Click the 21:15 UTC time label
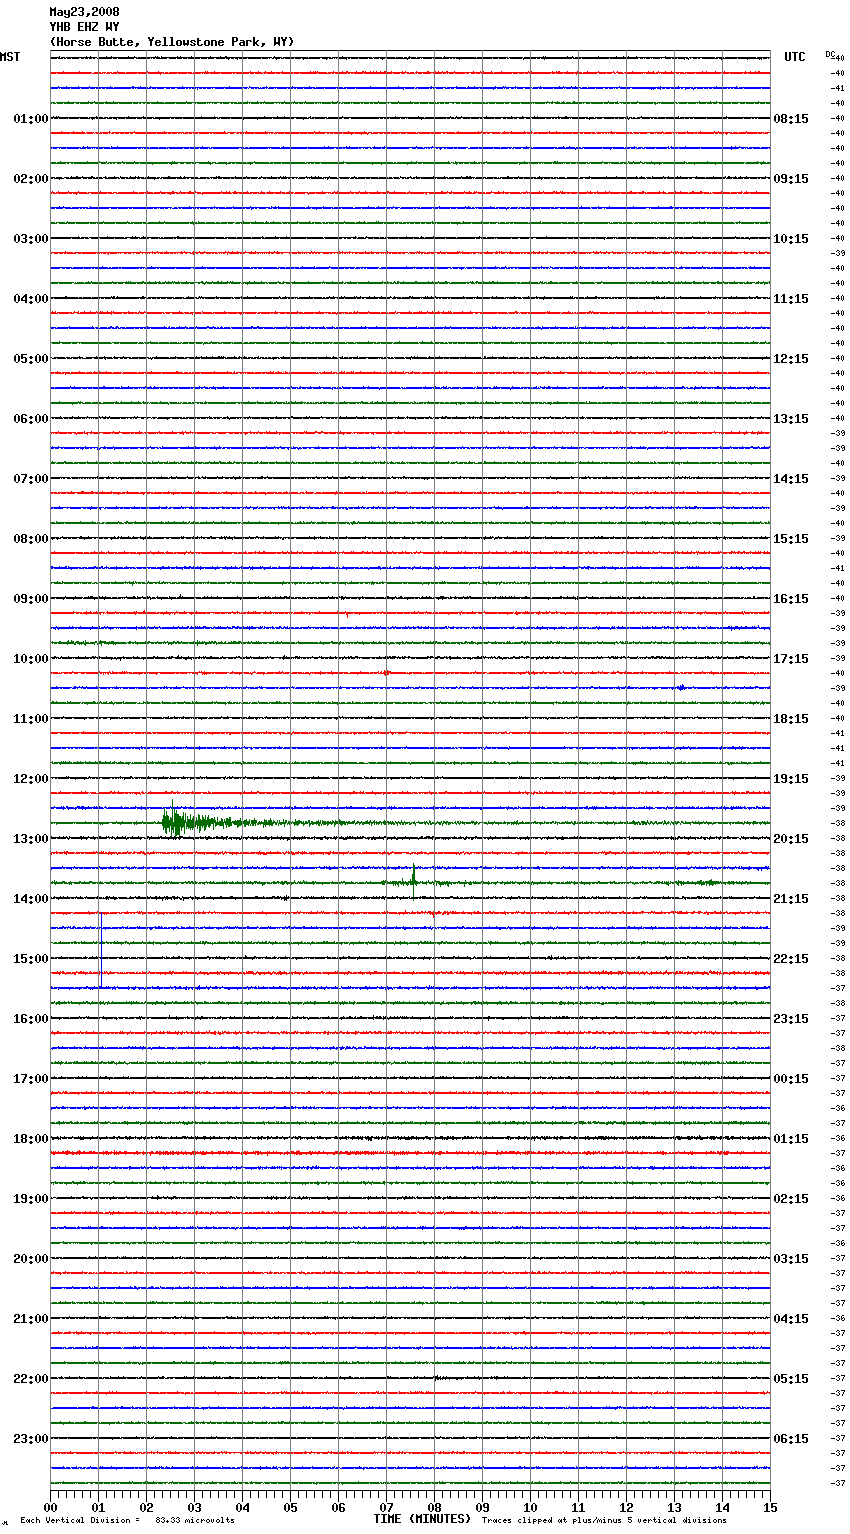850x1534 pixels. click(x=791, y=899)
